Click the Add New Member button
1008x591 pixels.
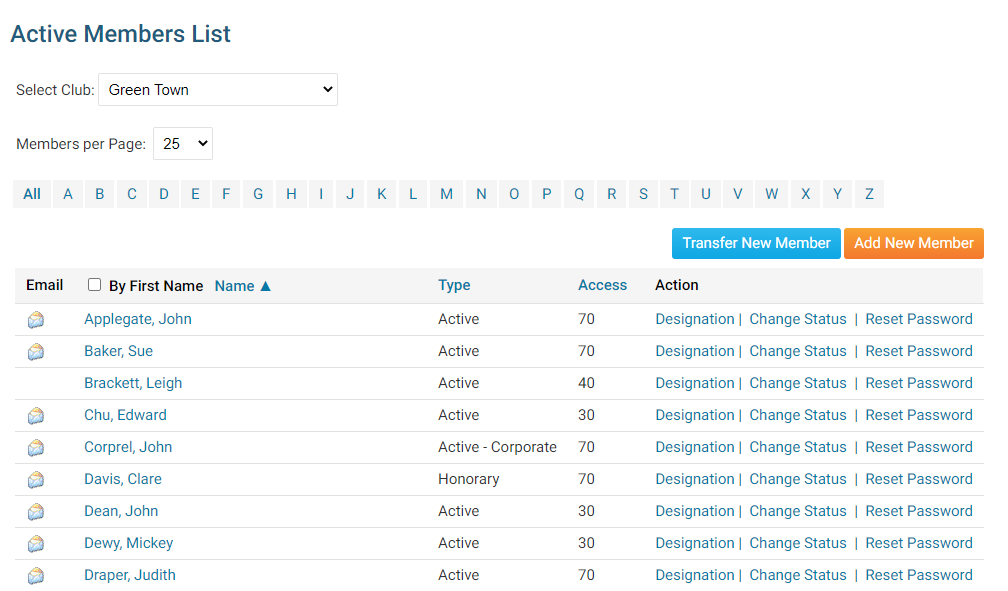(x=913, y=243)
